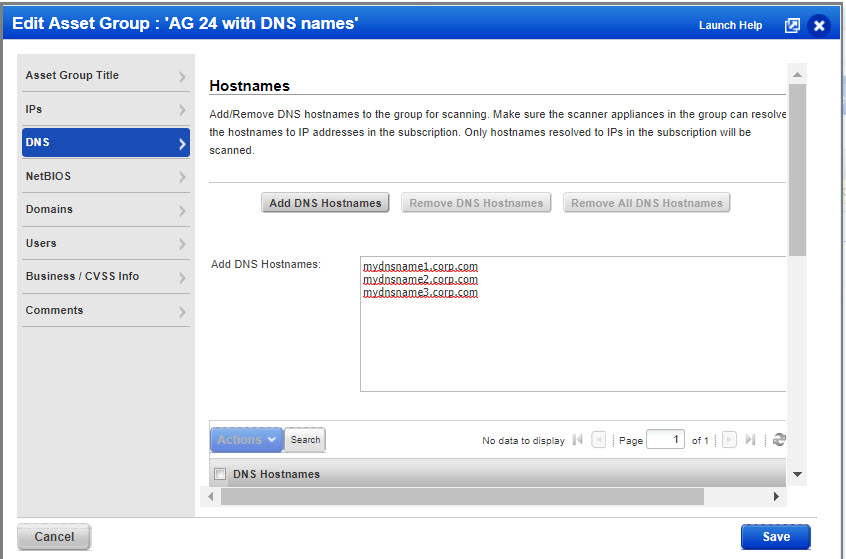
Task: Click the vertical scrollbar down arrow
Action: pos(797,474)
